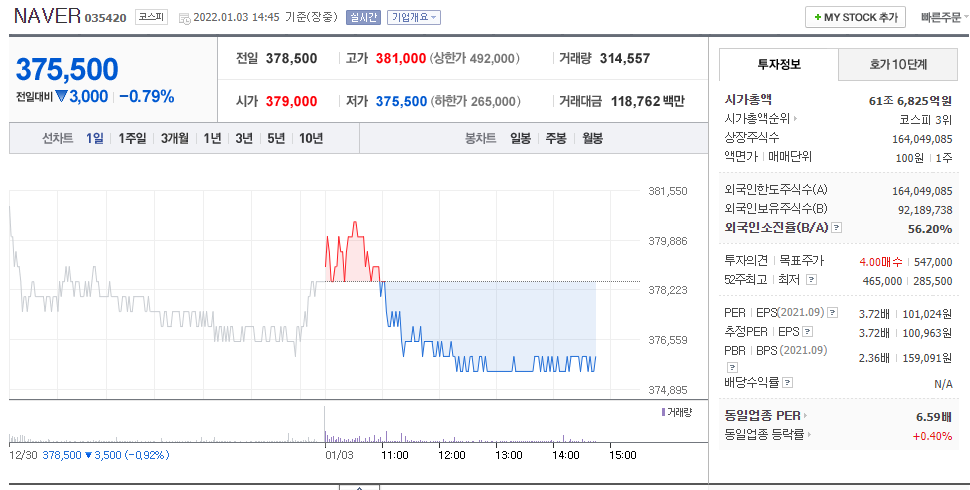Click the 고가 value 381,000
Screen dimensions: 970x490
pyautogui.click(x=401, y=59)
